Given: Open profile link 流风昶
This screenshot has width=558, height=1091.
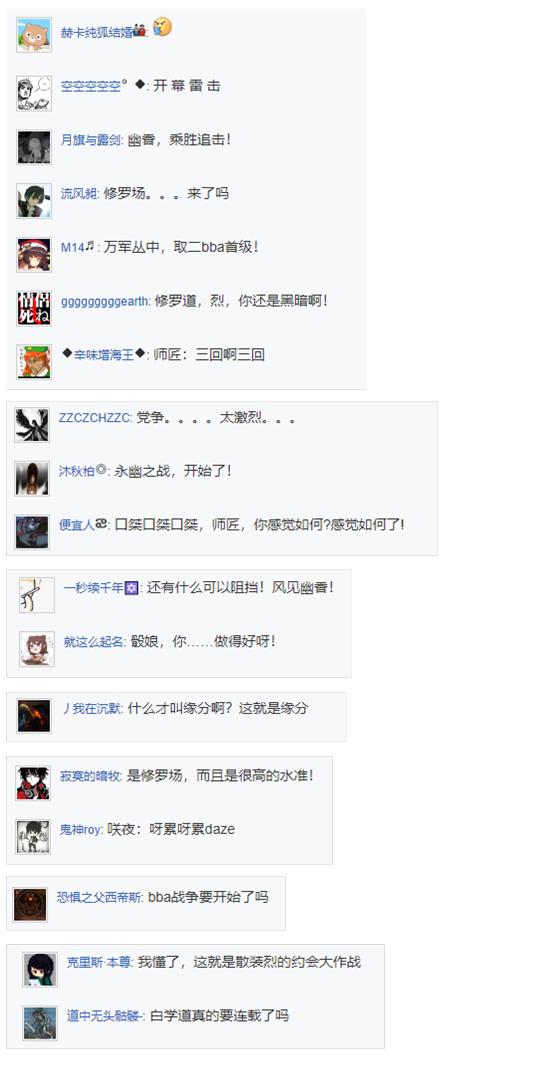Looking at the screenshot, I should coord(79,193).
